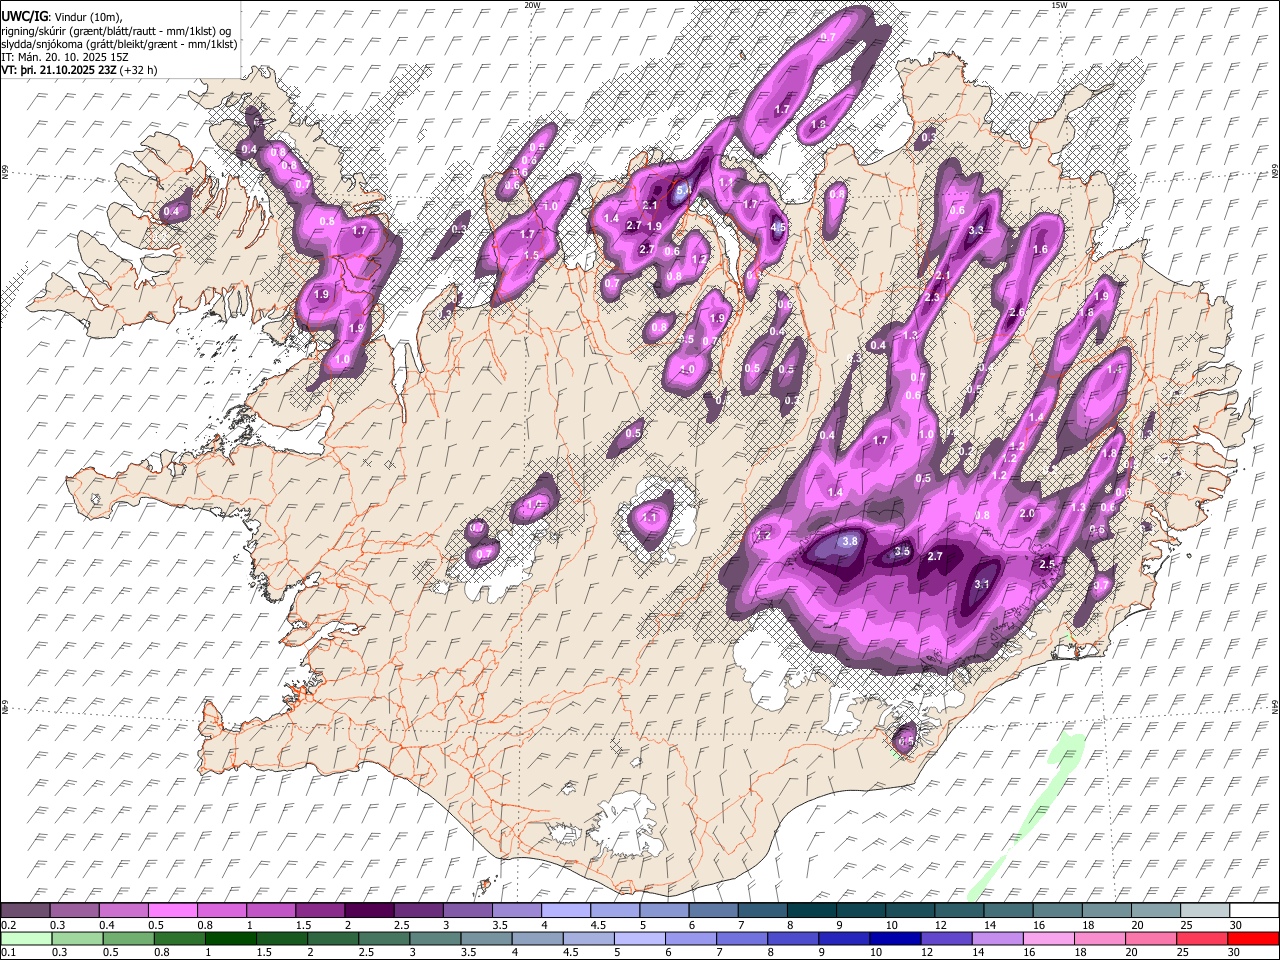1280x960 pixels.
Task: Click the 2.6 snowfall value on the map
Action: tap(1017, 313)
